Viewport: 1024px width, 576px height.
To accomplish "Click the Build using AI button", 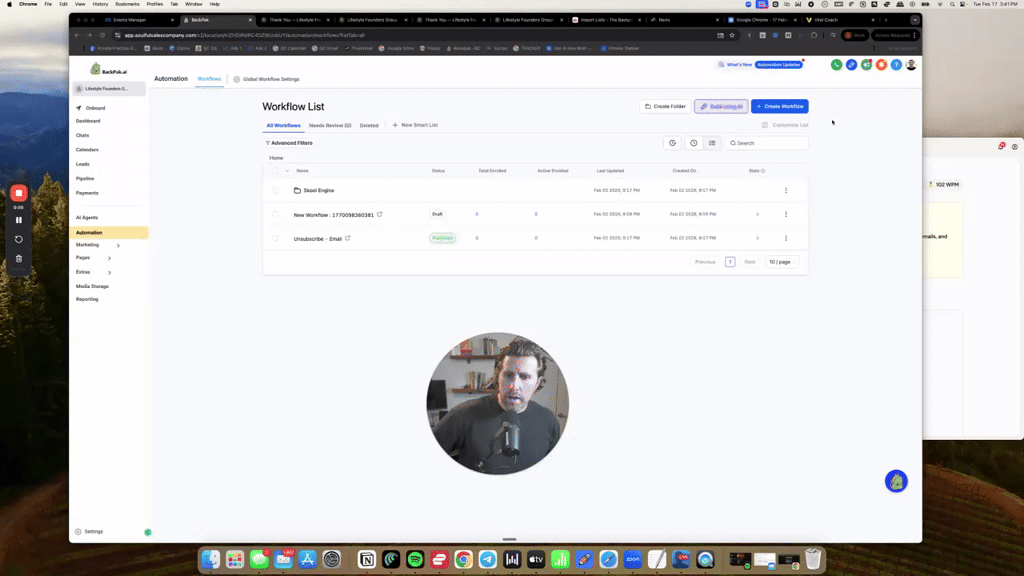I will pos(721,106).
